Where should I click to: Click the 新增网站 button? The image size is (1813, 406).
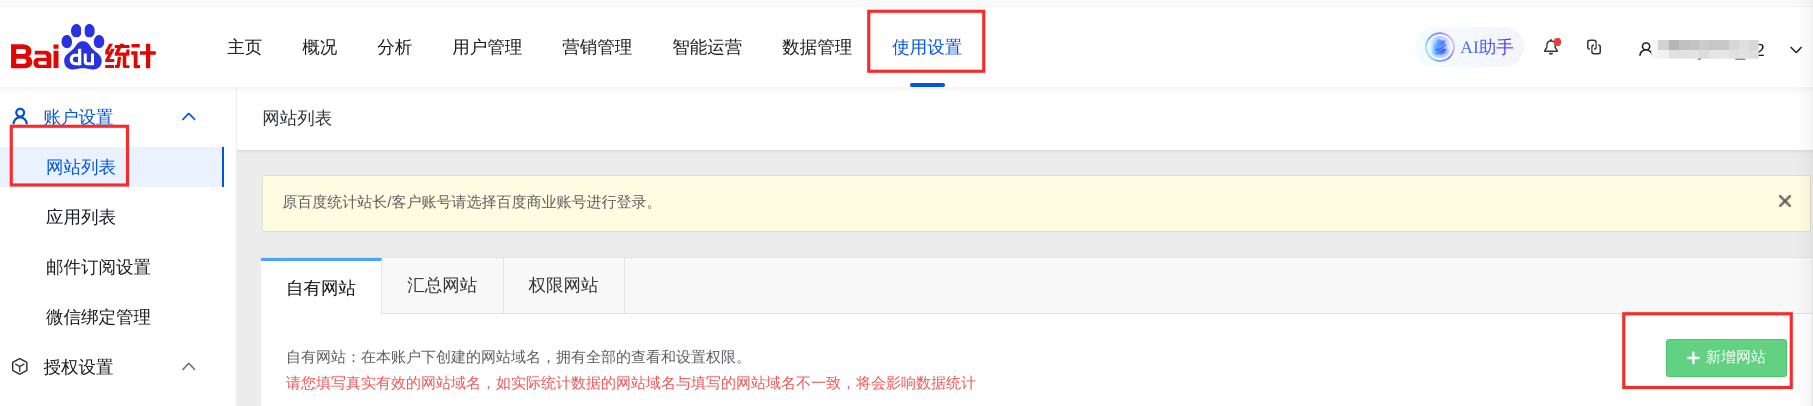1726,357
